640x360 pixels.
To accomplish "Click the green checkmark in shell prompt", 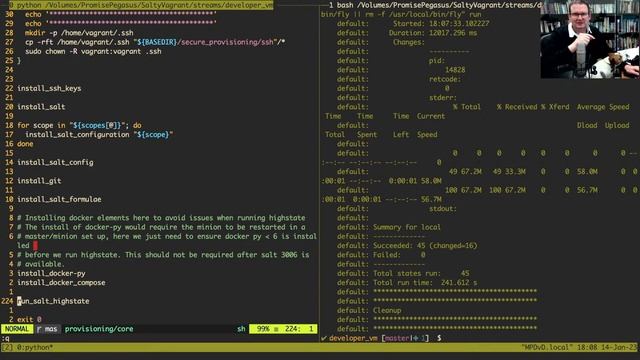I will 324,338.
